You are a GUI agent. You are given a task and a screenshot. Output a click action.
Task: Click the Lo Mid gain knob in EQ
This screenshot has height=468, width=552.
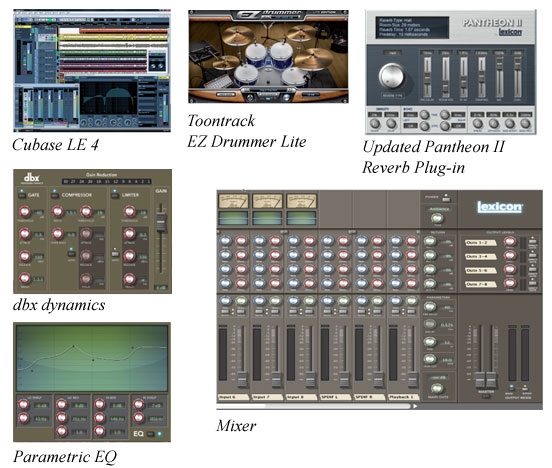click(62, 404)
